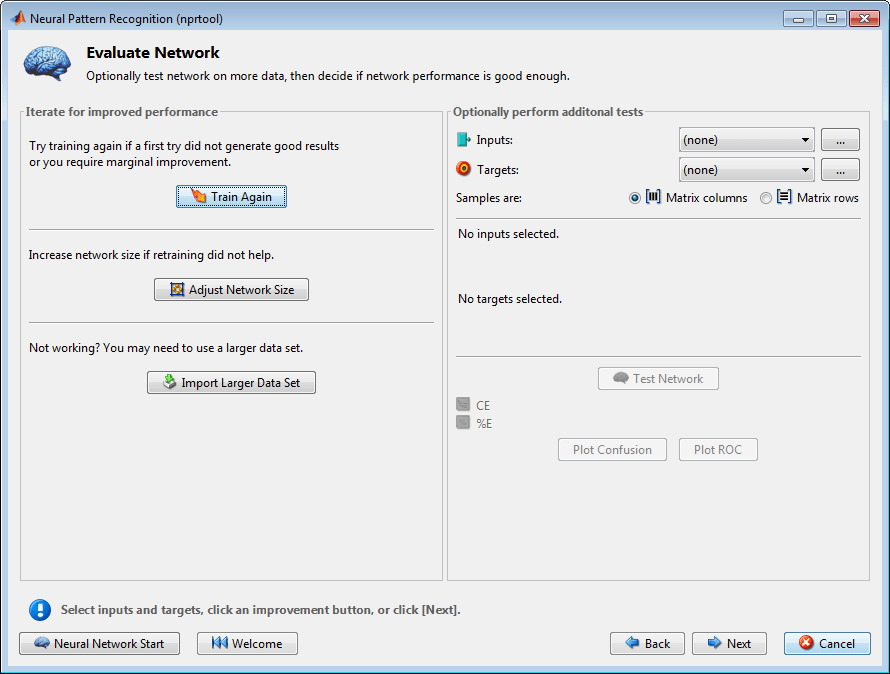Viewport: 890px width, 674px height.
Task: Click the 'Evaluate Network' heading
Action: click(x=153, y=53)
